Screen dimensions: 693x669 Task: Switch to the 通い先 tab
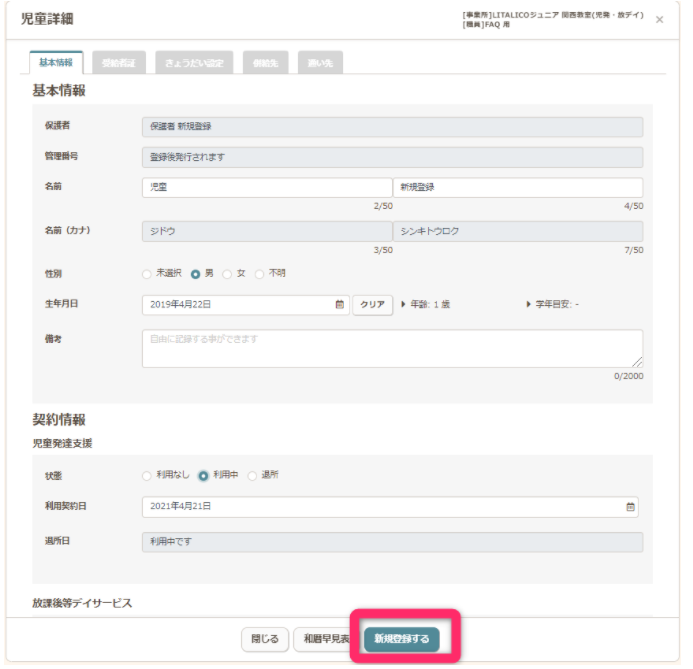click(x=321, y=62)
